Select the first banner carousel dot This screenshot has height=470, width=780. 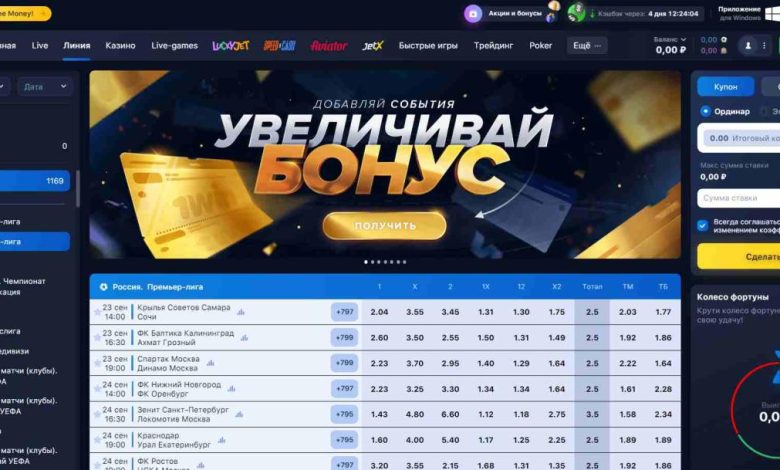(x=366, y=262)
